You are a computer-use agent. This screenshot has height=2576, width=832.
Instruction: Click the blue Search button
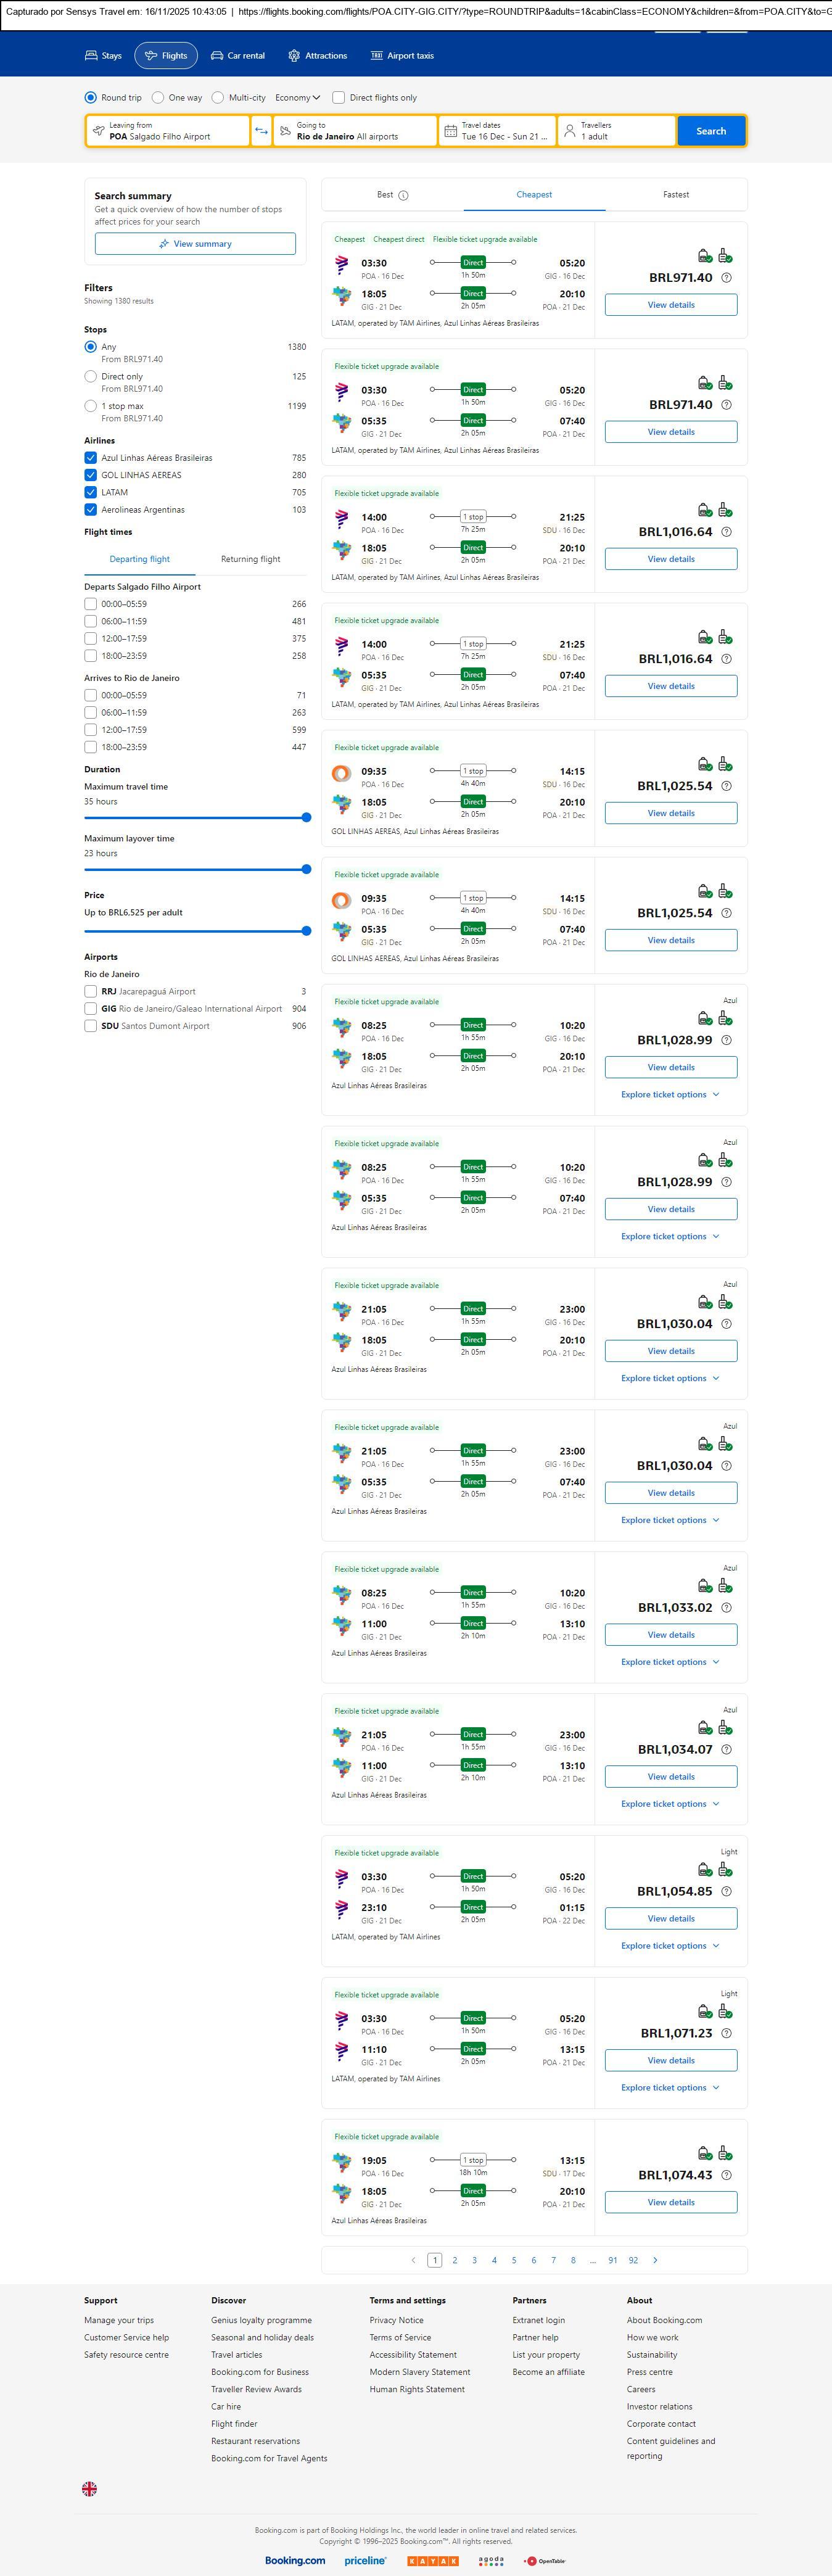[711, 131]
